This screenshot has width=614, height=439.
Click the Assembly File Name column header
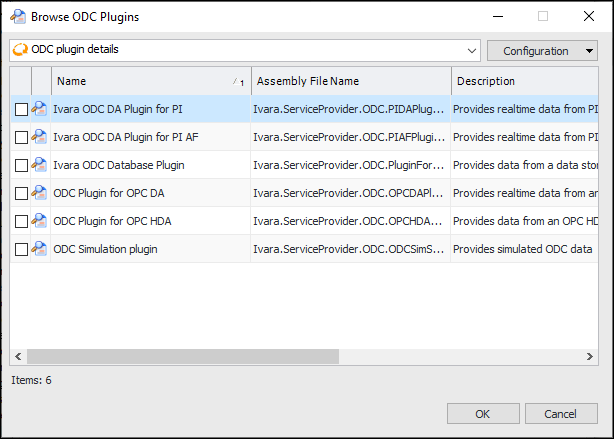(350, 81)
